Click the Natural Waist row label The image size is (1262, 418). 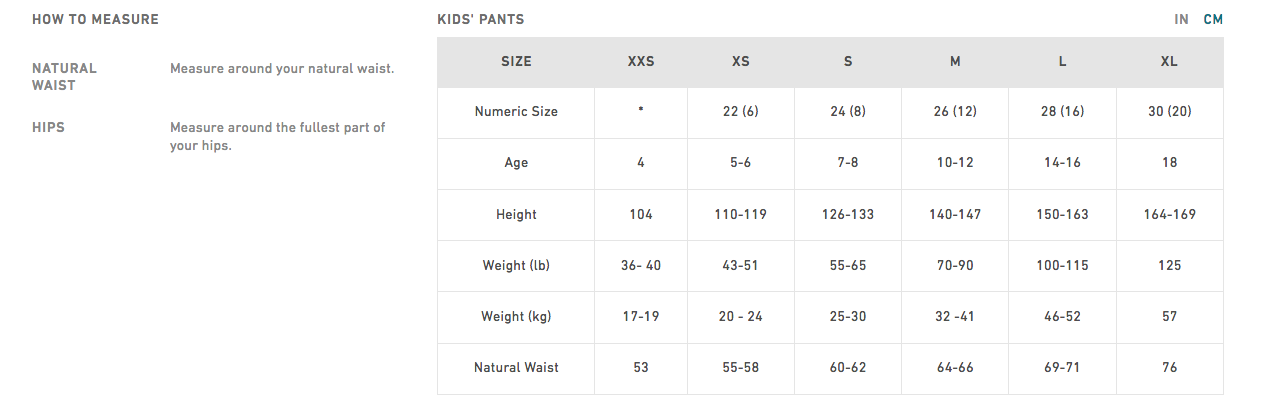tap(516, 367)
